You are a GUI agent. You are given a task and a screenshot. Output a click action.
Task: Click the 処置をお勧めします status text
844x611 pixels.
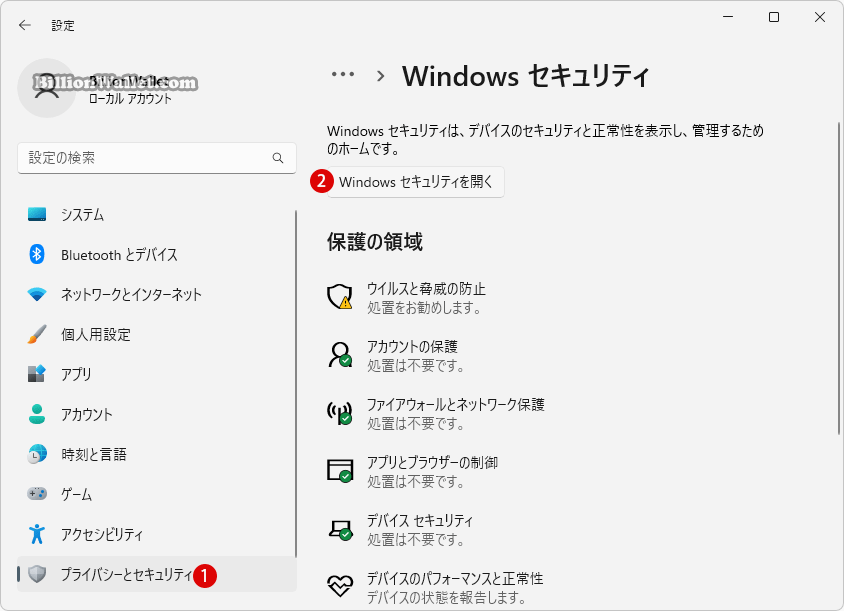(x=424, y=308)
